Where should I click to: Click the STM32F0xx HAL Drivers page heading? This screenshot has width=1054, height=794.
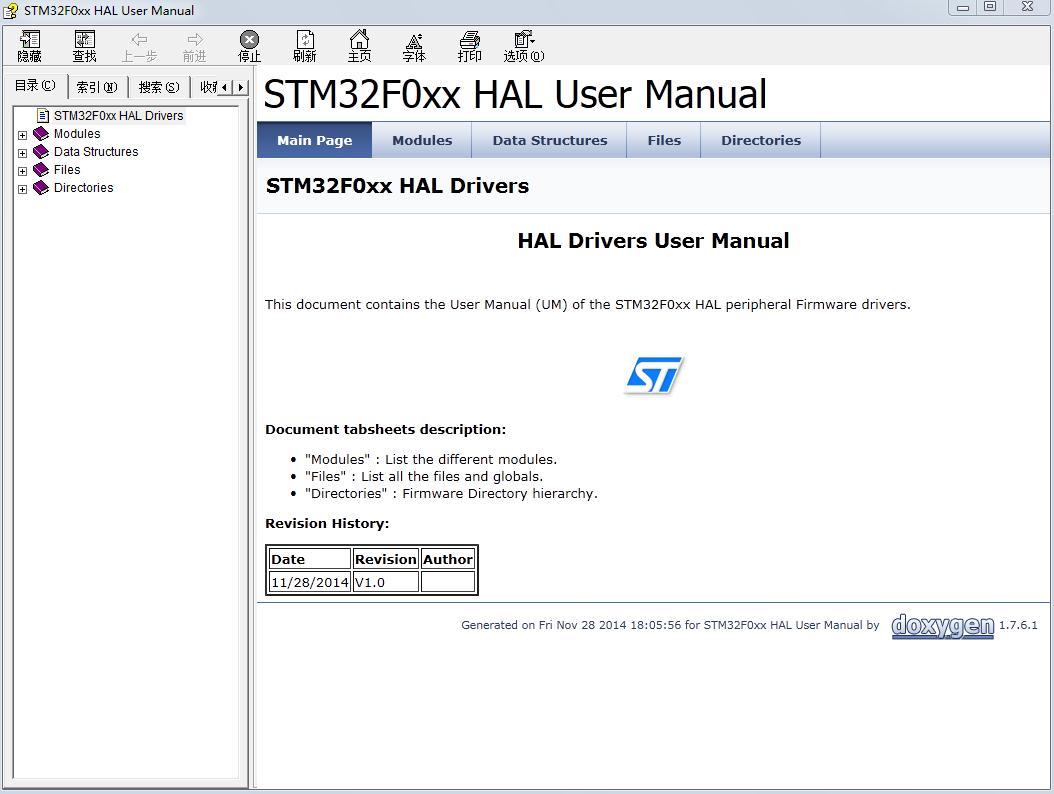tap(397, 186)
